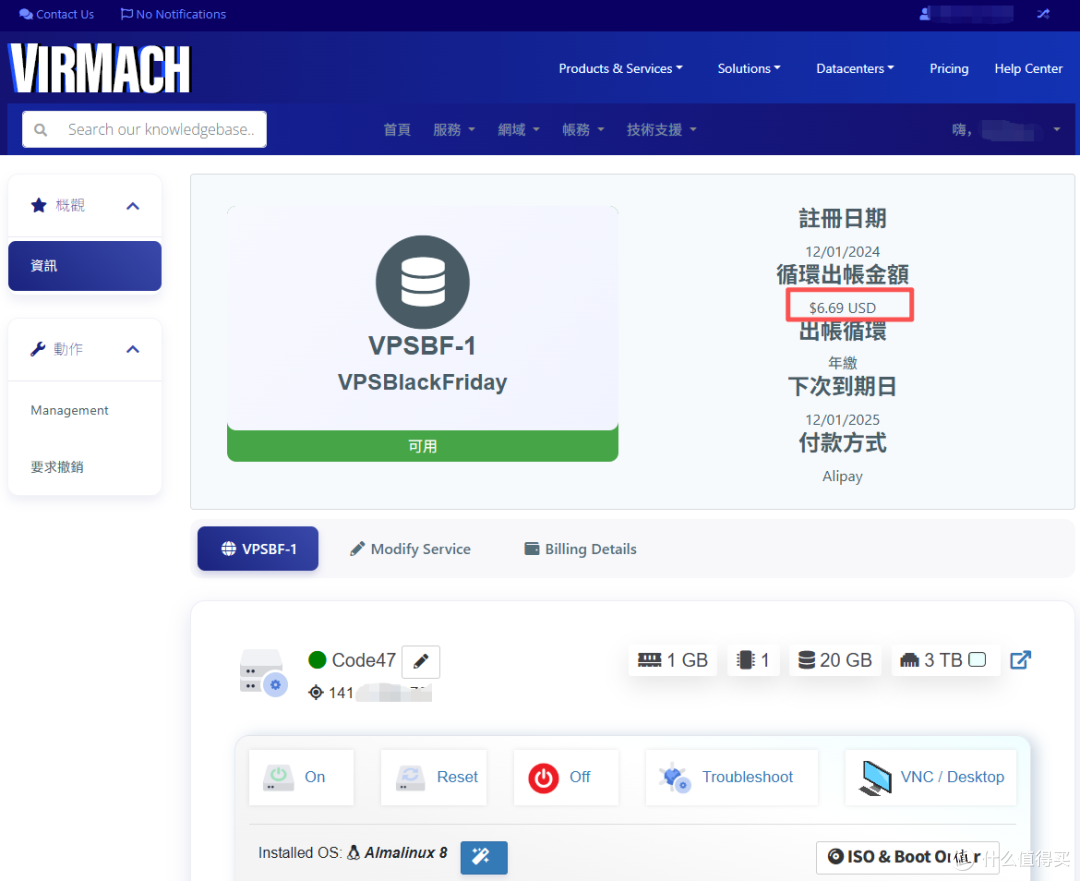The image size is (1080, 881).
Task: Toggle the checkbox beside 3 TB bandwidth
Action: click(x=977, y=660)
